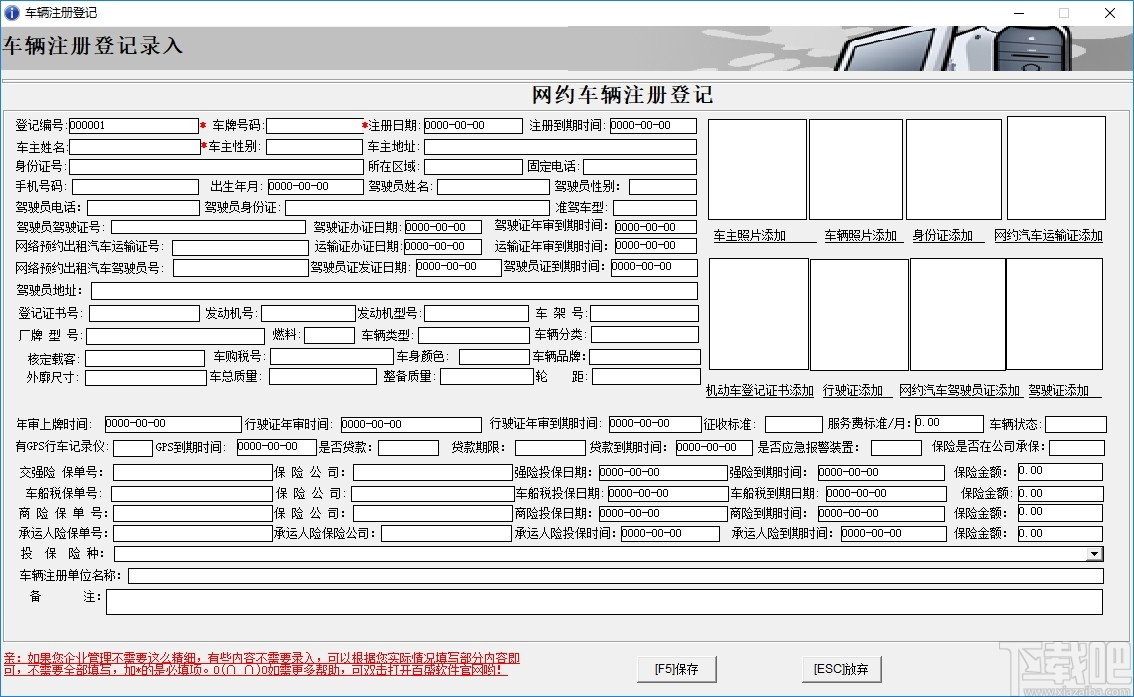Click the 驾驶员姓名 input field
1134x697 pixels.
coord(493,187)
